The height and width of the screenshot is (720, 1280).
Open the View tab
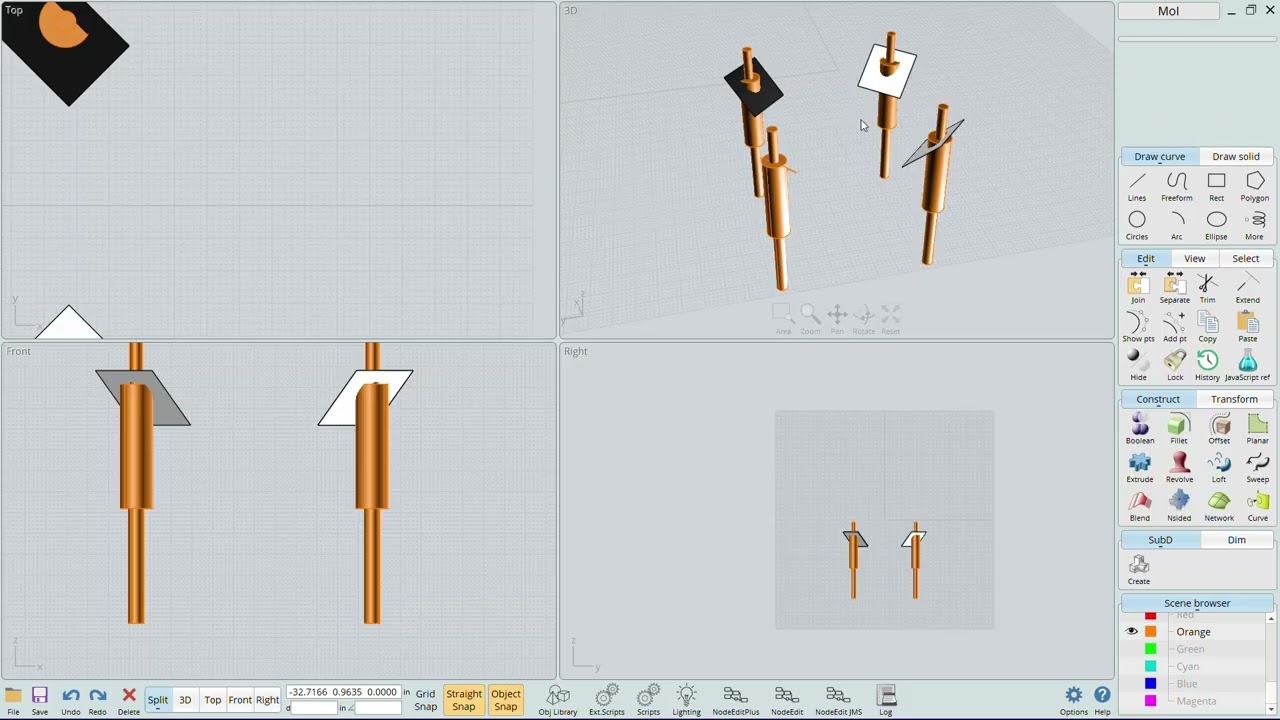1195,258
